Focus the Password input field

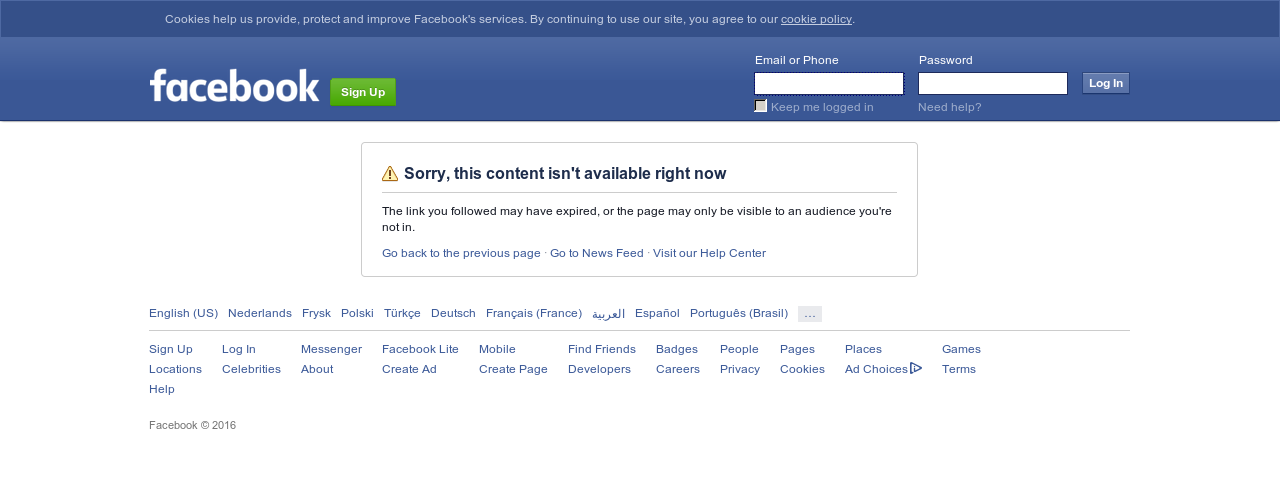[x=993, y=83]
